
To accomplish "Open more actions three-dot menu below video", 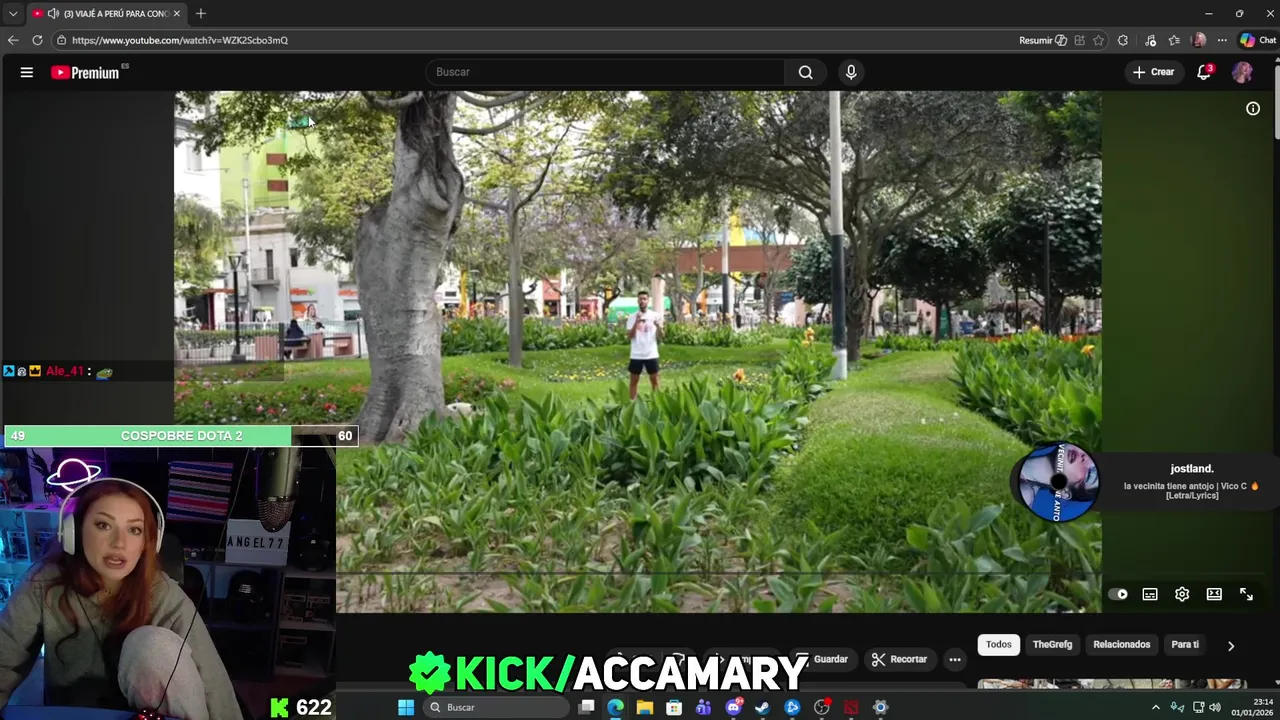I will coord(955,659).
